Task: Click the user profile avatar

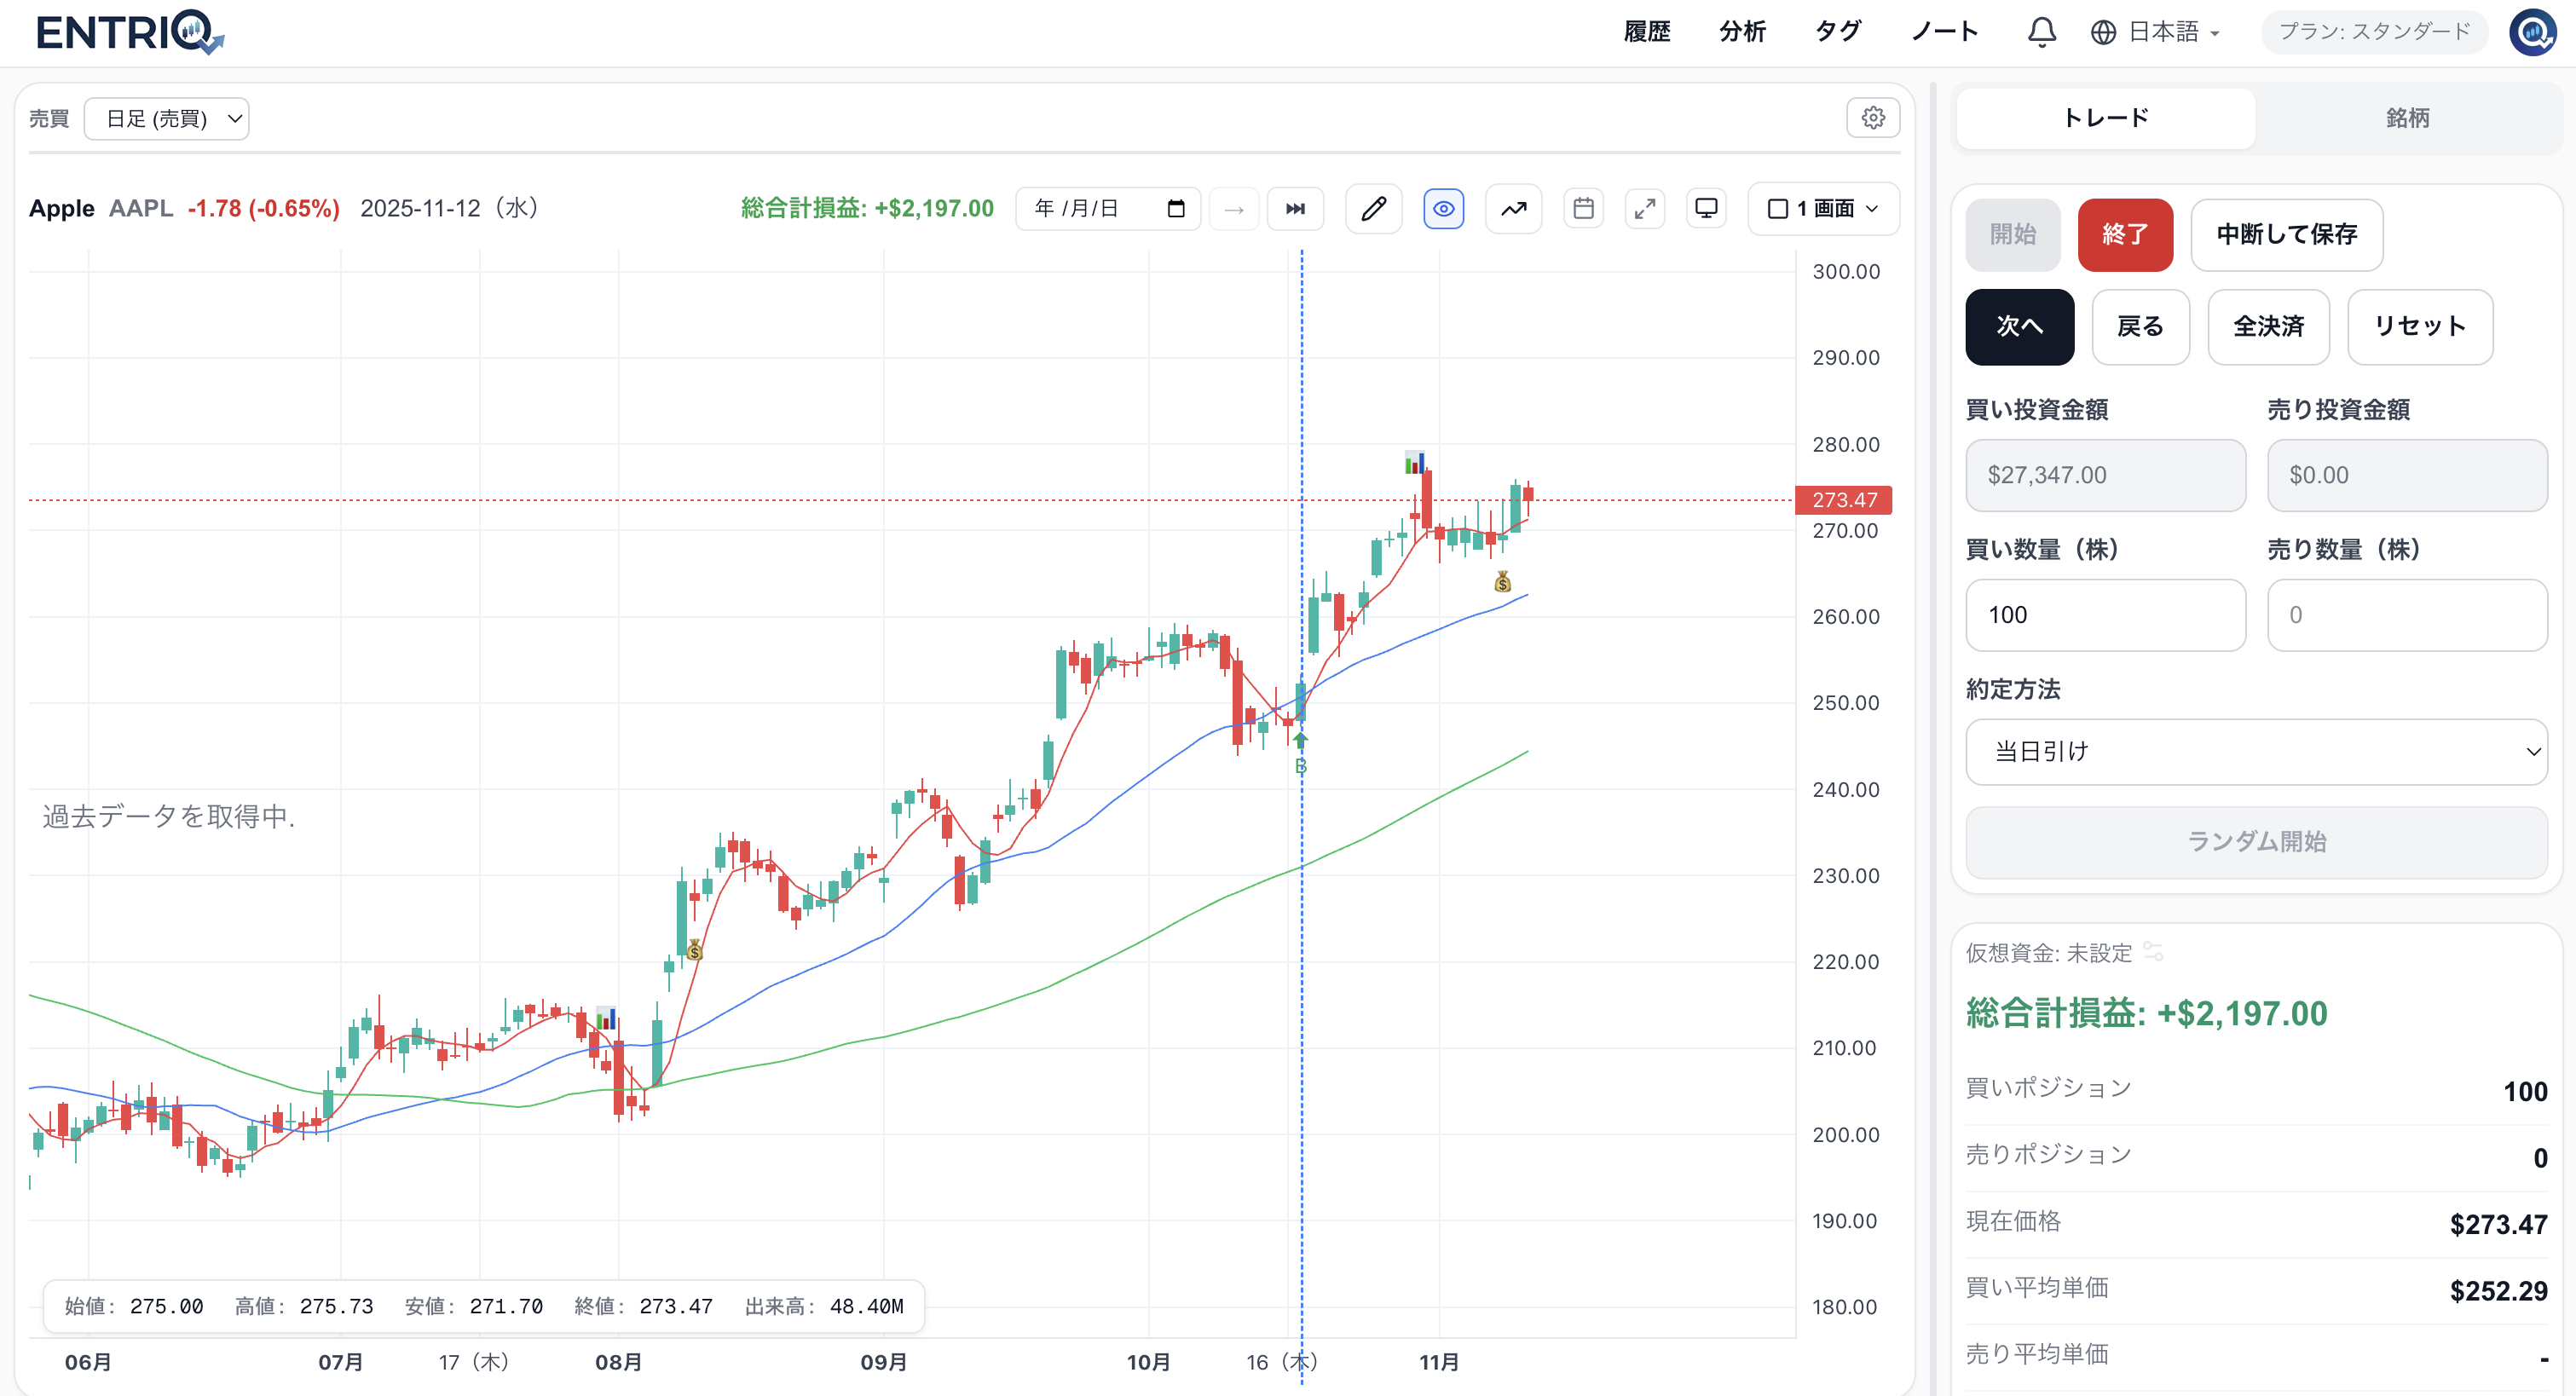Action: (2533, 32)
